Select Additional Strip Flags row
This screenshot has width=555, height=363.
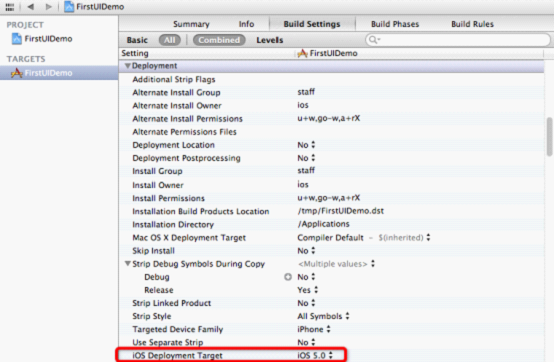[x=174, y=79]
